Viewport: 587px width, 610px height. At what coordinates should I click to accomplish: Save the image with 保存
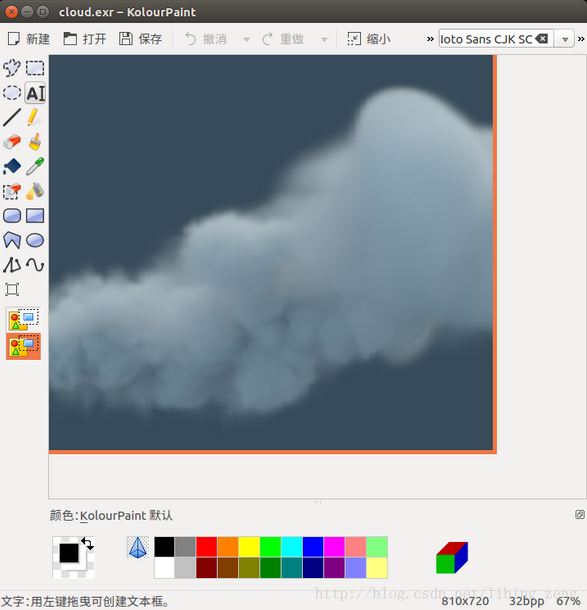tap(140, 39)
